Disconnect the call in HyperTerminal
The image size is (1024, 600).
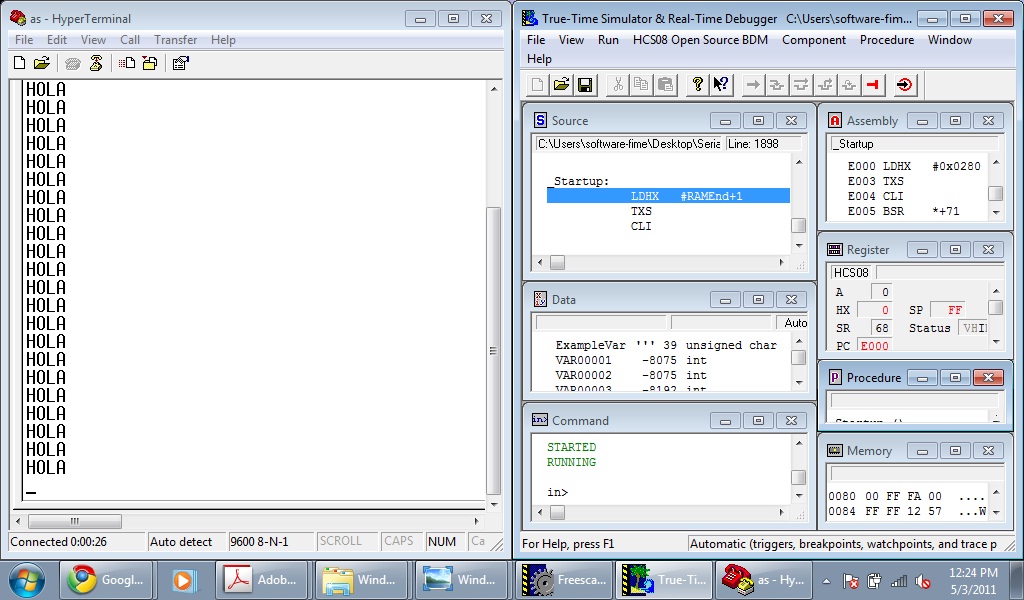coord(96,62)
